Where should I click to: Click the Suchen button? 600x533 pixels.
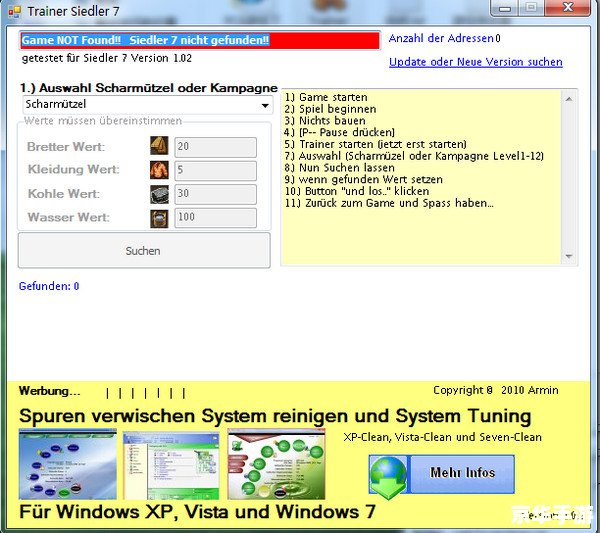click(x=144, y=251)
